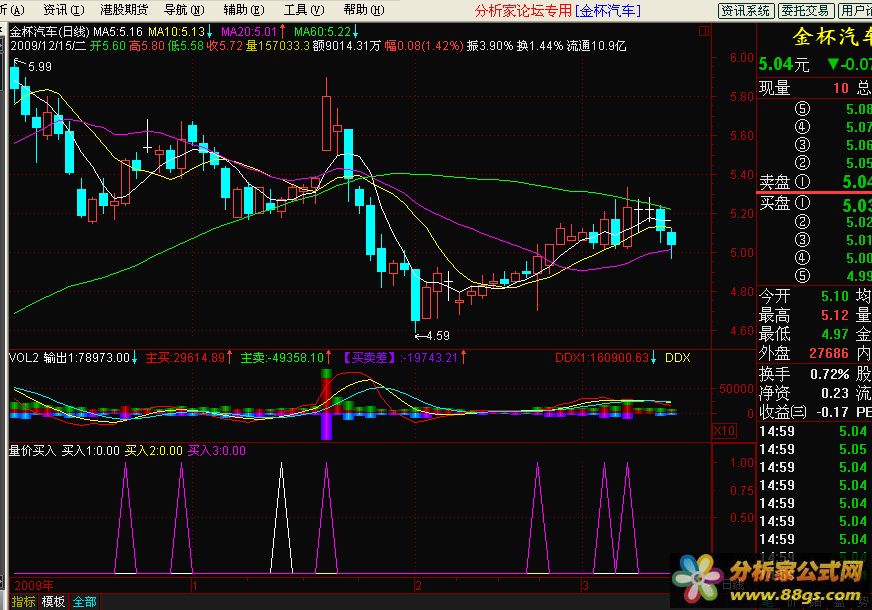Click the small red window icon on the chart
The height and width of the screenshot is (610, 872).
[x=704, y=31]
